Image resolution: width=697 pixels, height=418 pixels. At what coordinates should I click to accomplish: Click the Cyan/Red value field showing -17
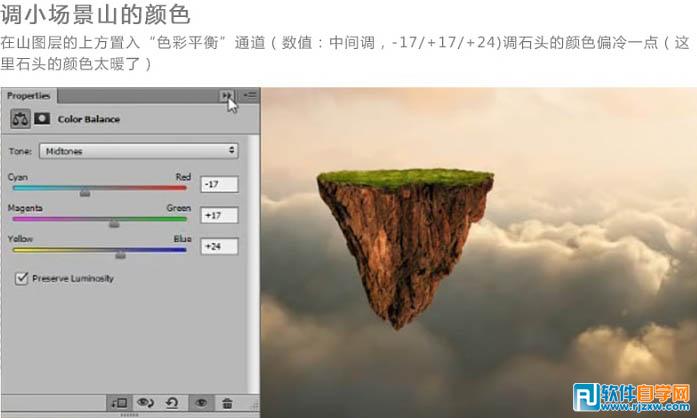point(218,184)
